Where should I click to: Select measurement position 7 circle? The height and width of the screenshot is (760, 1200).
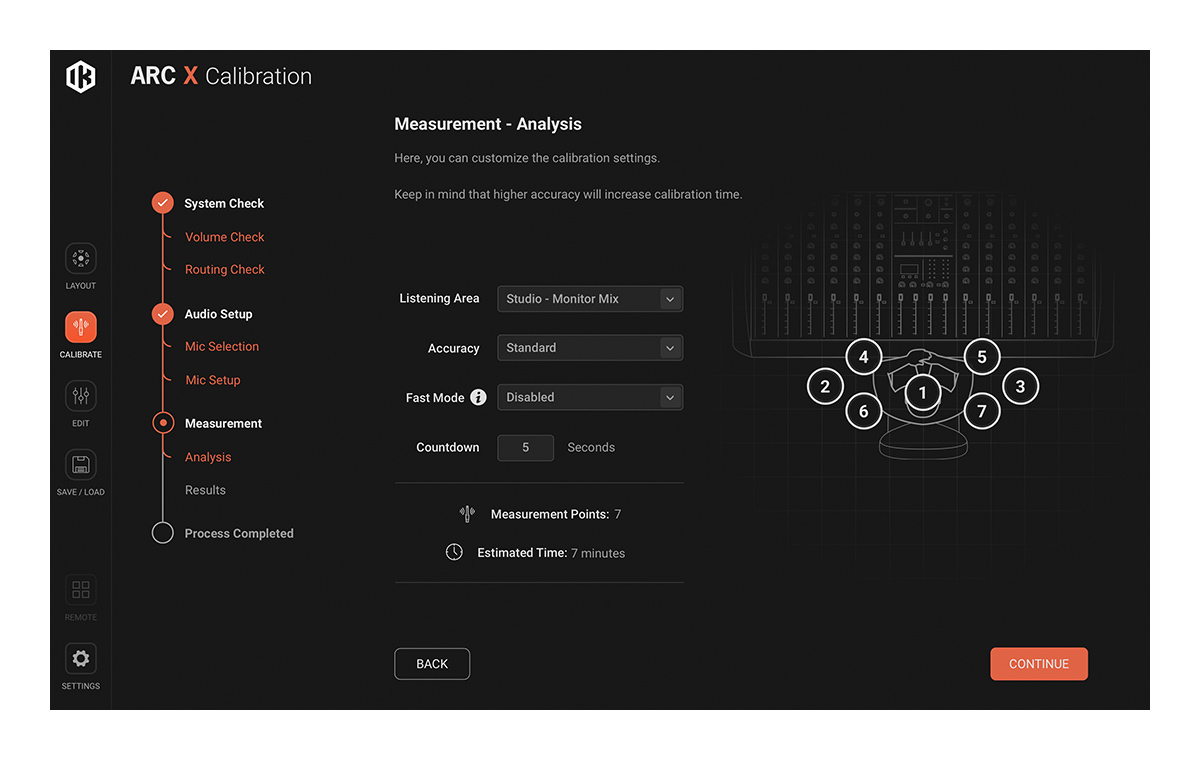[982, 411]
